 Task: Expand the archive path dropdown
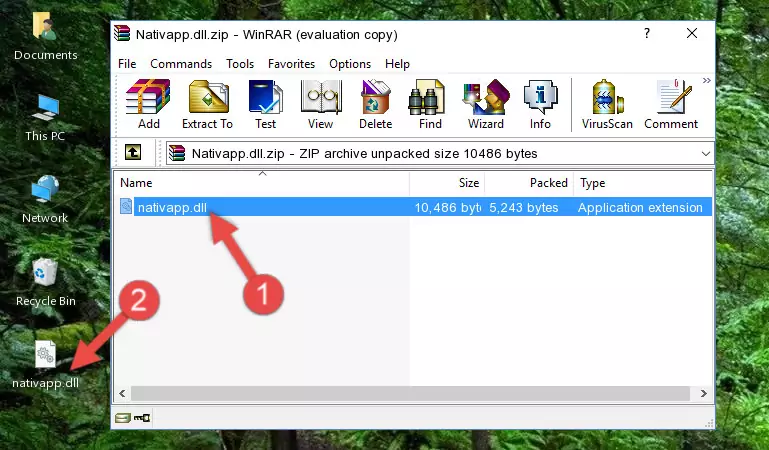tap(706, 153)
